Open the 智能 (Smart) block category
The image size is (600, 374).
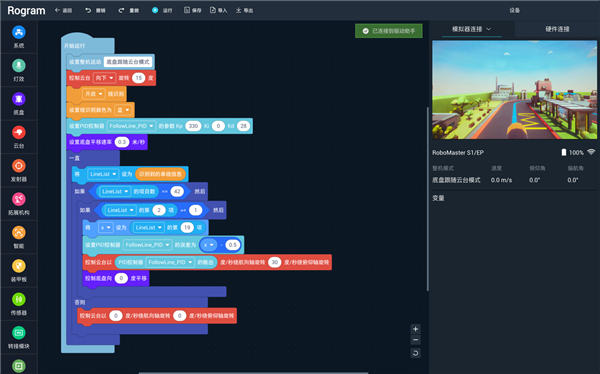tap(19, 237)
